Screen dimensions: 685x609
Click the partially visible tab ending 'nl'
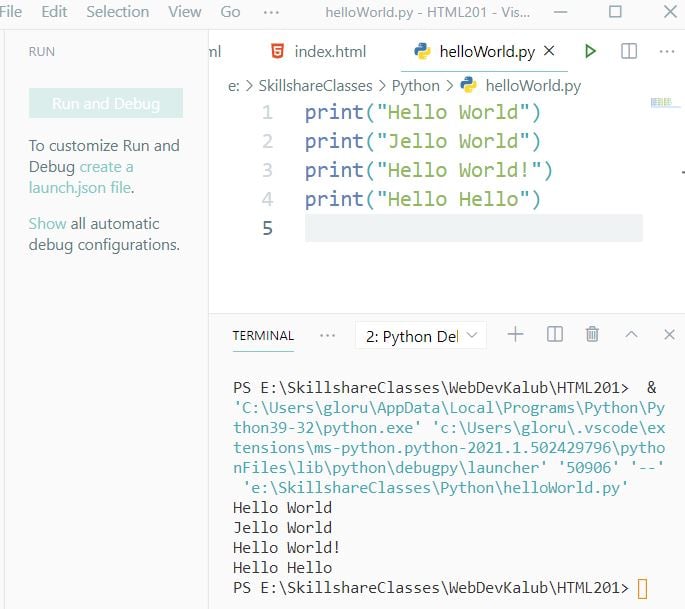(x=215, y=52)
